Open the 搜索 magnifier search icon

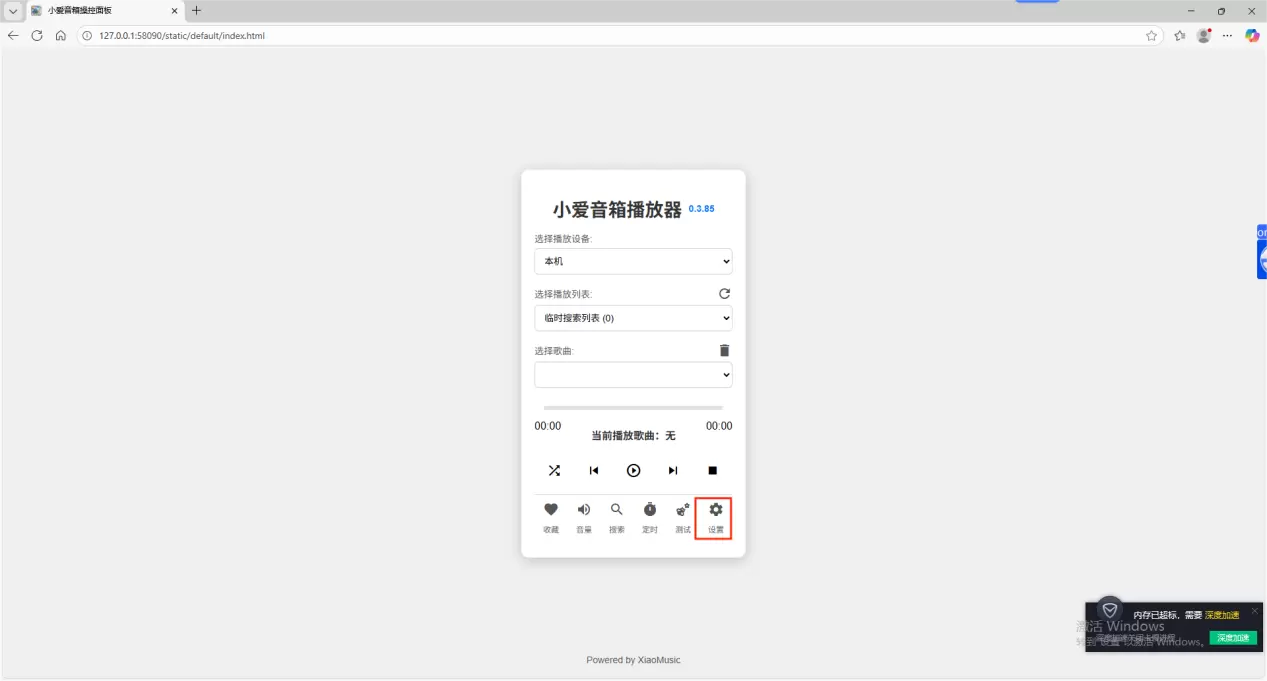tap(617, 510)
